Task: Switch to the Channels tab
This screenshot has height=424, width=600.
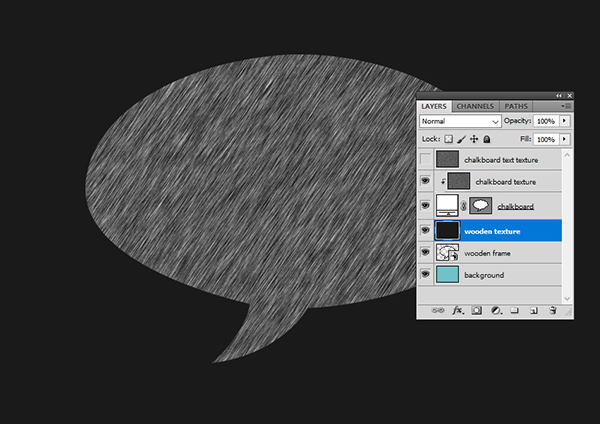Action: click(476, 105)
